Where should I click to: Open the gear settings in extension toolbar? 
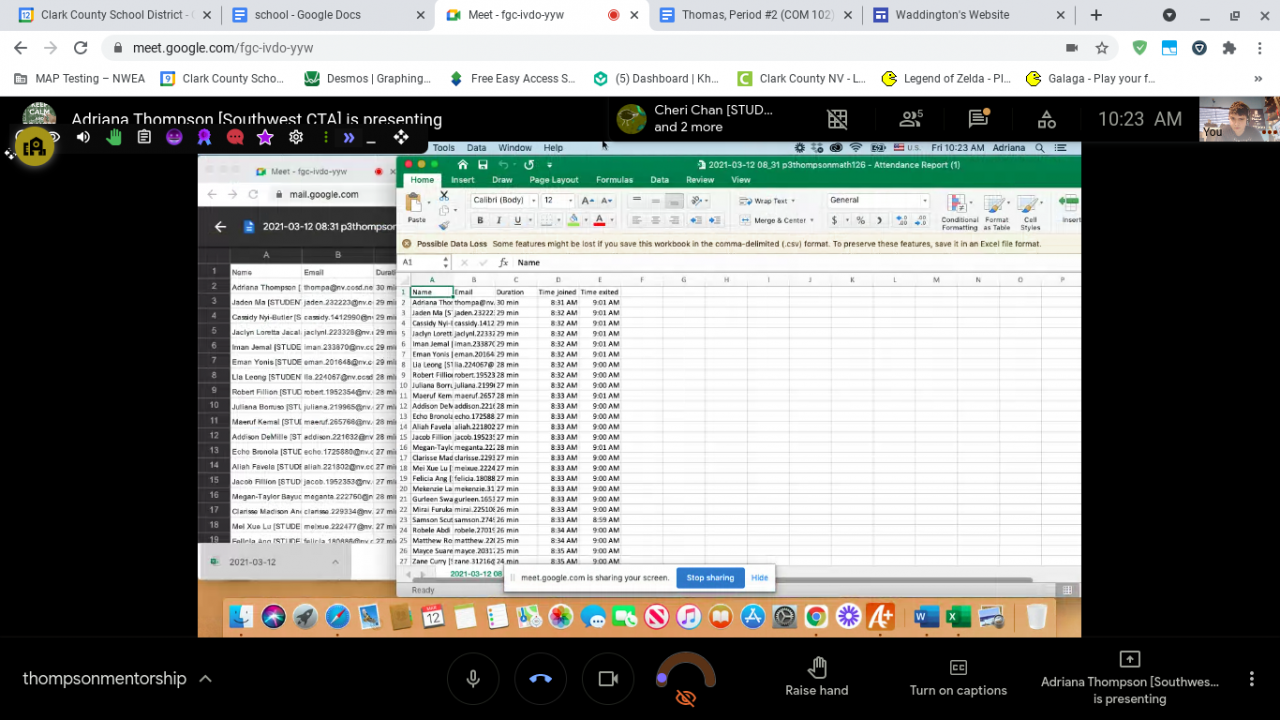296,137
